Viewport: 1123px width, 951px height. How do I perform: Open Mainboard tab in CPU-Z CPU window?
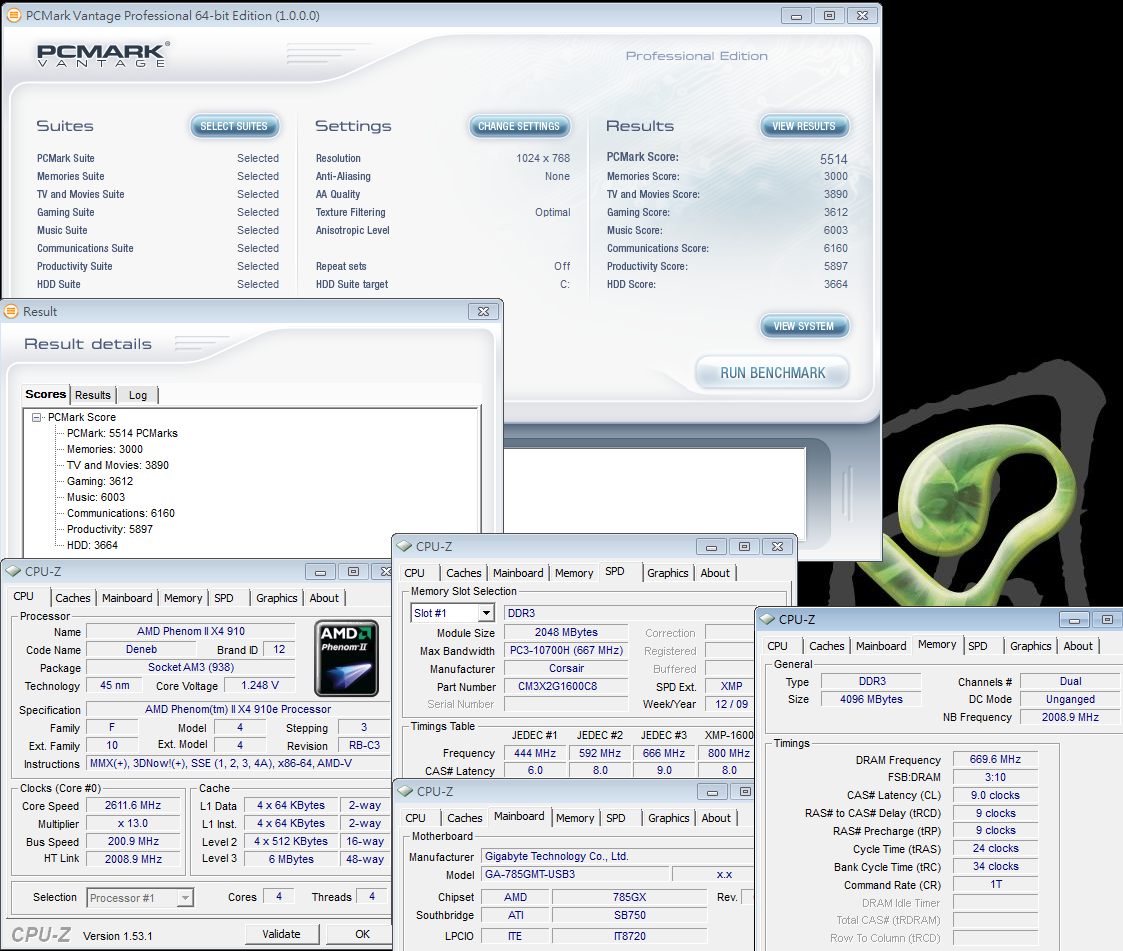127,598
